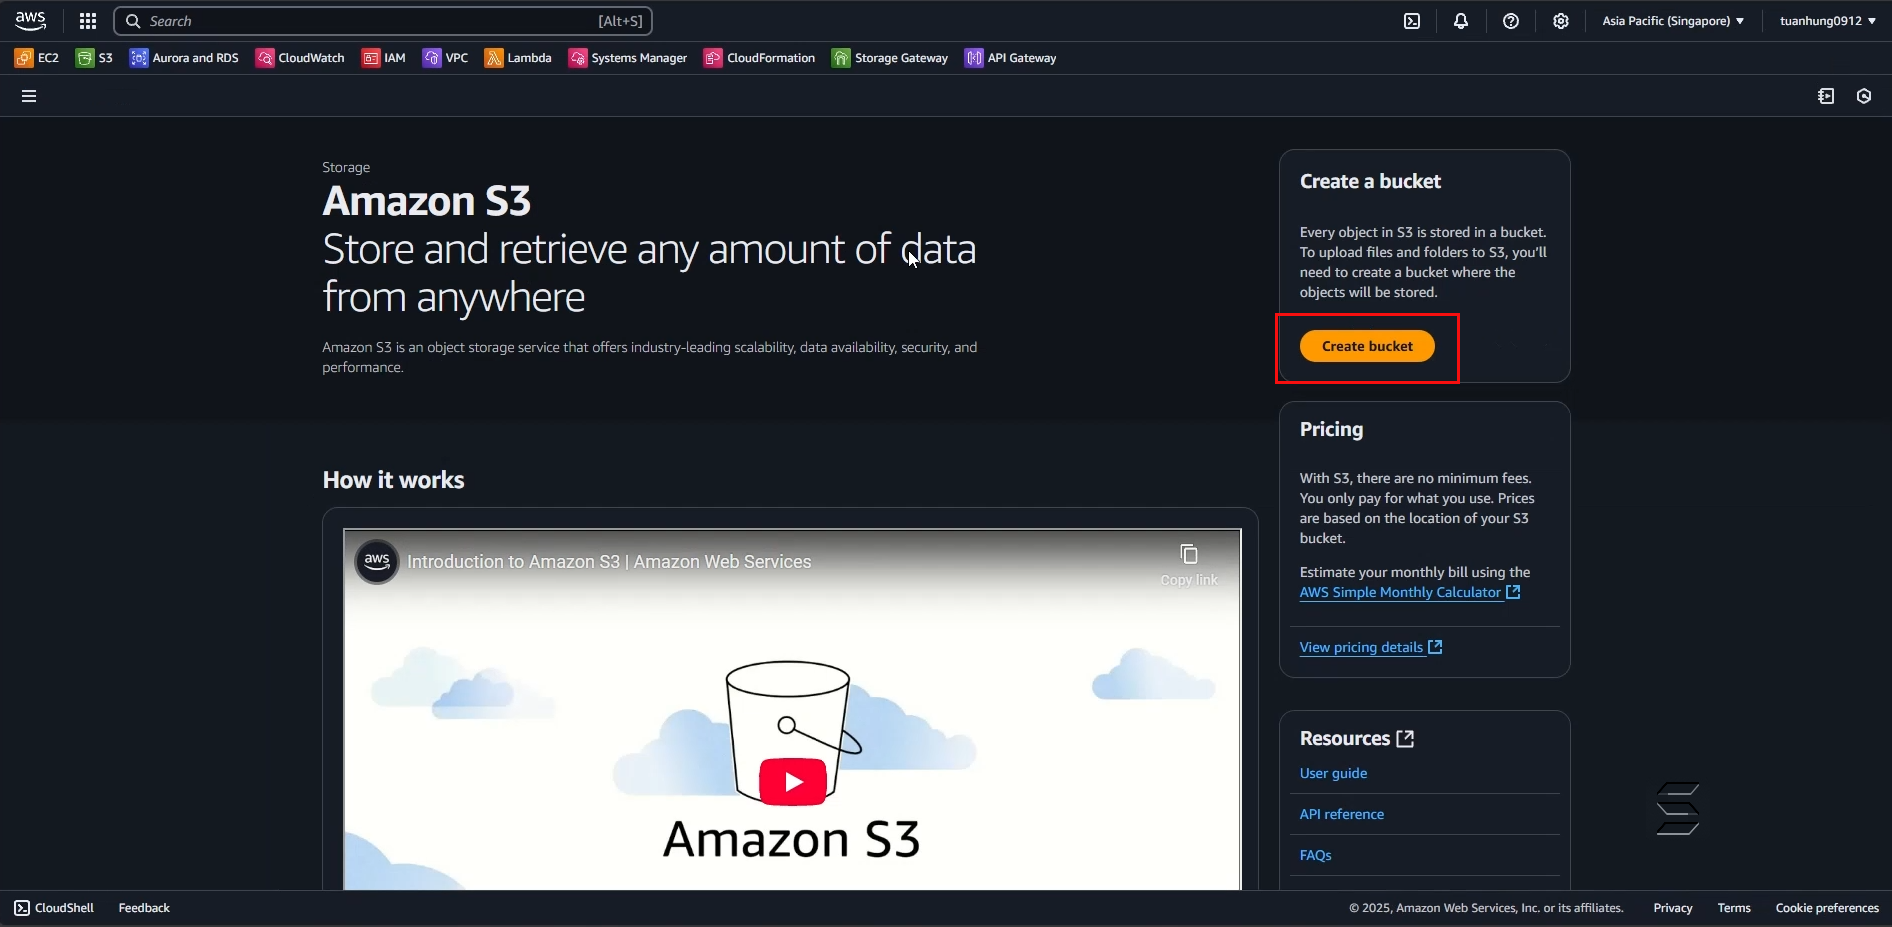Open the Aurora and RDS shortcut

click(184, 58)
